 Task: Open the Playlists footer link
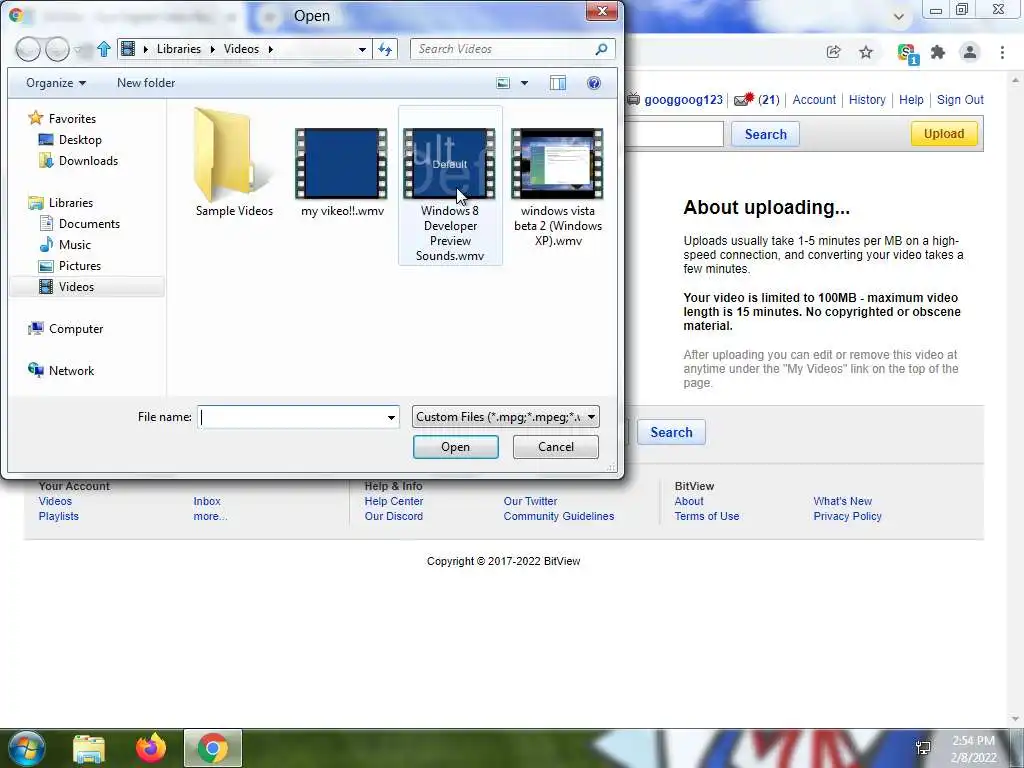click(58, 516)
